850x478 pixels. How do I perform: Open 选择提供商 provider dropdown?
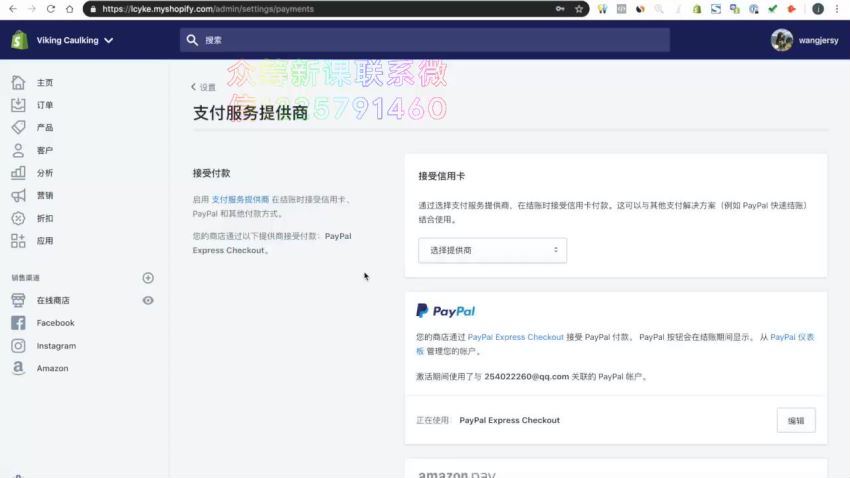(x=492, y=250)
